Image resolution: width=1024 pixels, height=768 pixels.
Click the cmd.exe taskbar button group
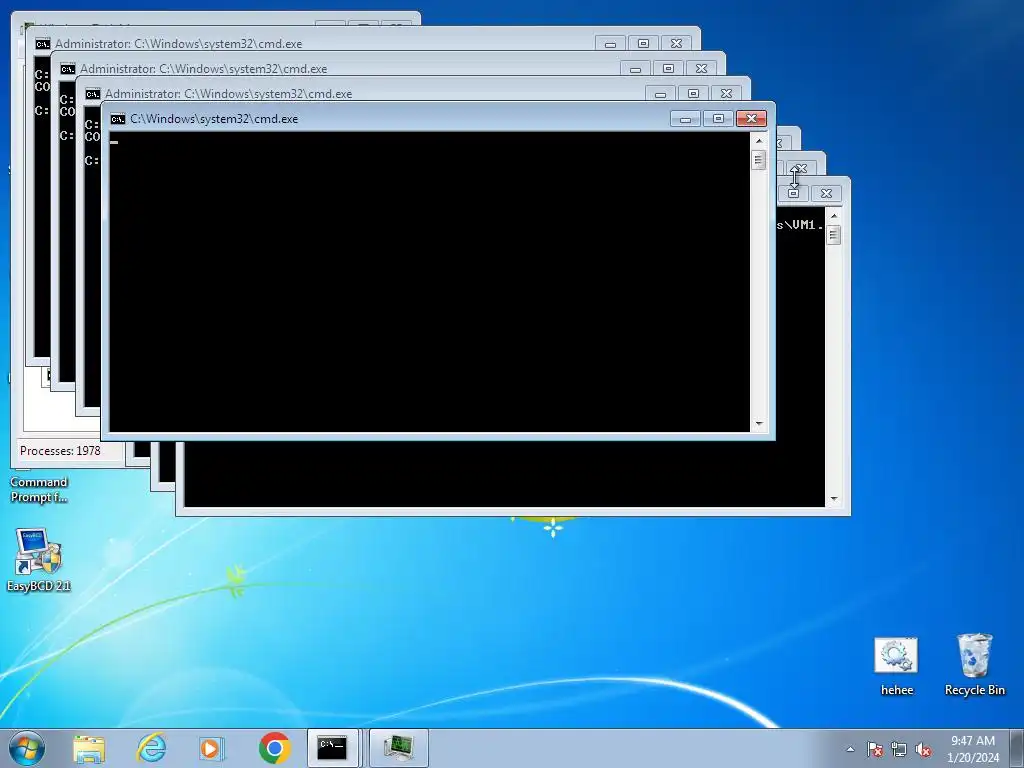point(334,748)
